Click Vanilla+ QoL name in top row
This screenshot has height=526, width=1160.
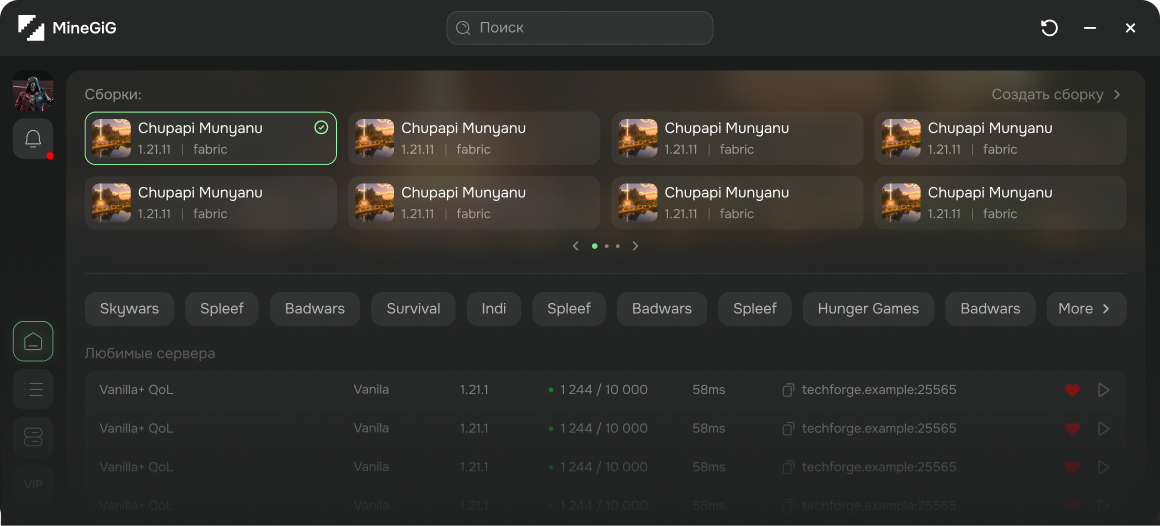[137, 390]
